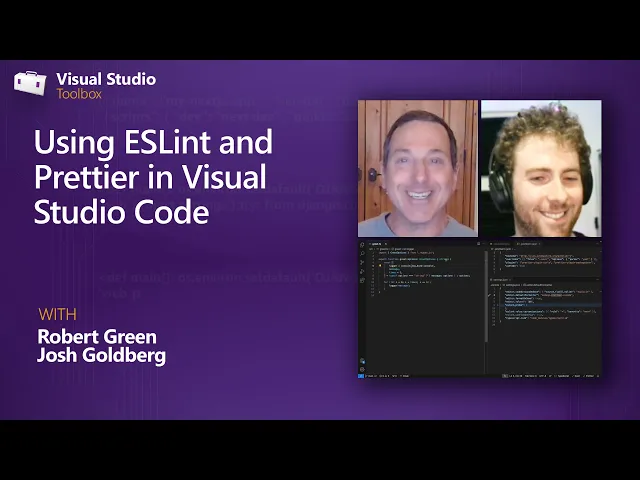The width and height of the screenshot is (640, 480).
Task: Click the "Visual Studio" heading text
Action: (x=106, y=79)
